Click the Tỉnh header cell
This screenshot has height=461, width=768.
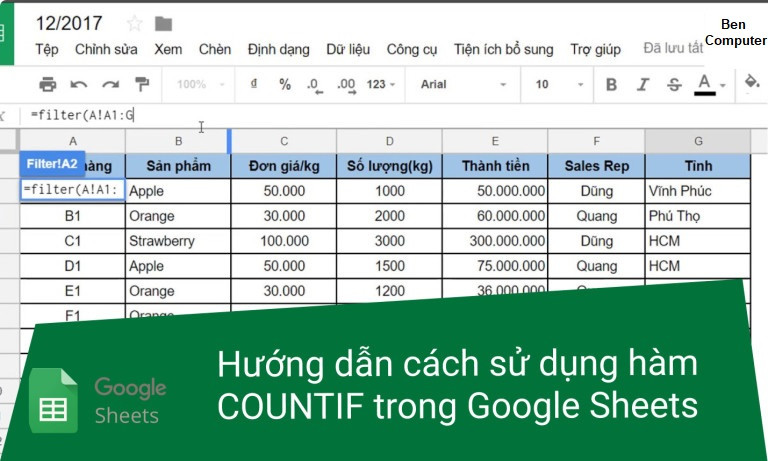698,166
